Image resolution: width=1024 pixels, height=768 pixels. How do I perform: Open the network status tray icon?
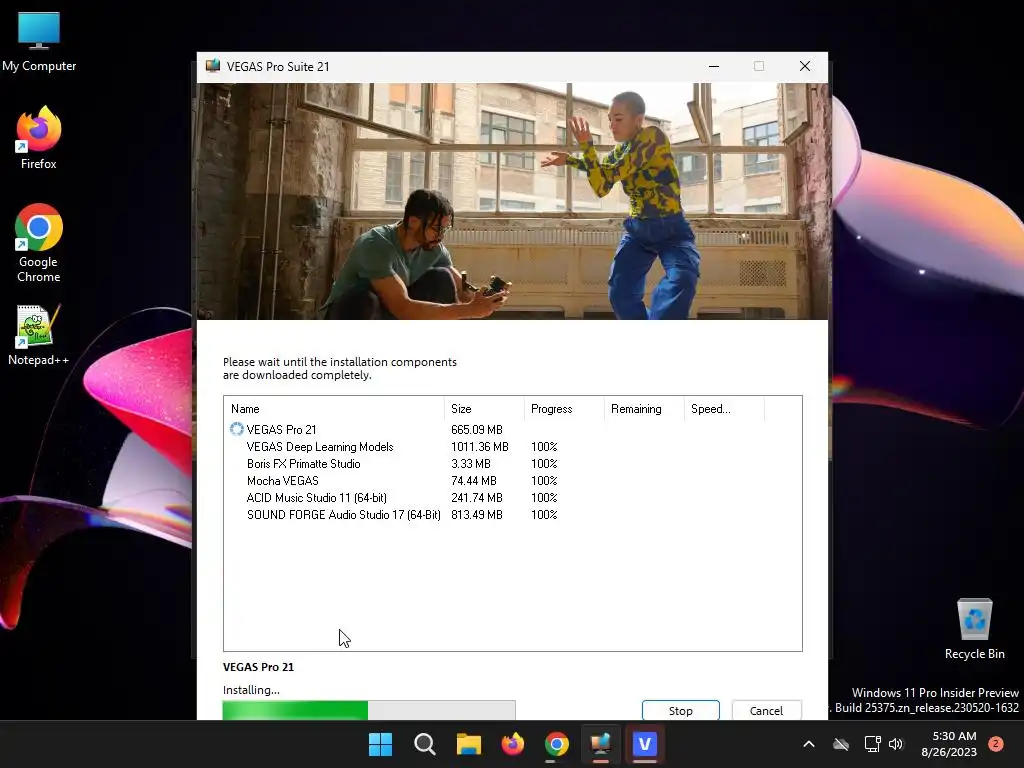(872, 744)
